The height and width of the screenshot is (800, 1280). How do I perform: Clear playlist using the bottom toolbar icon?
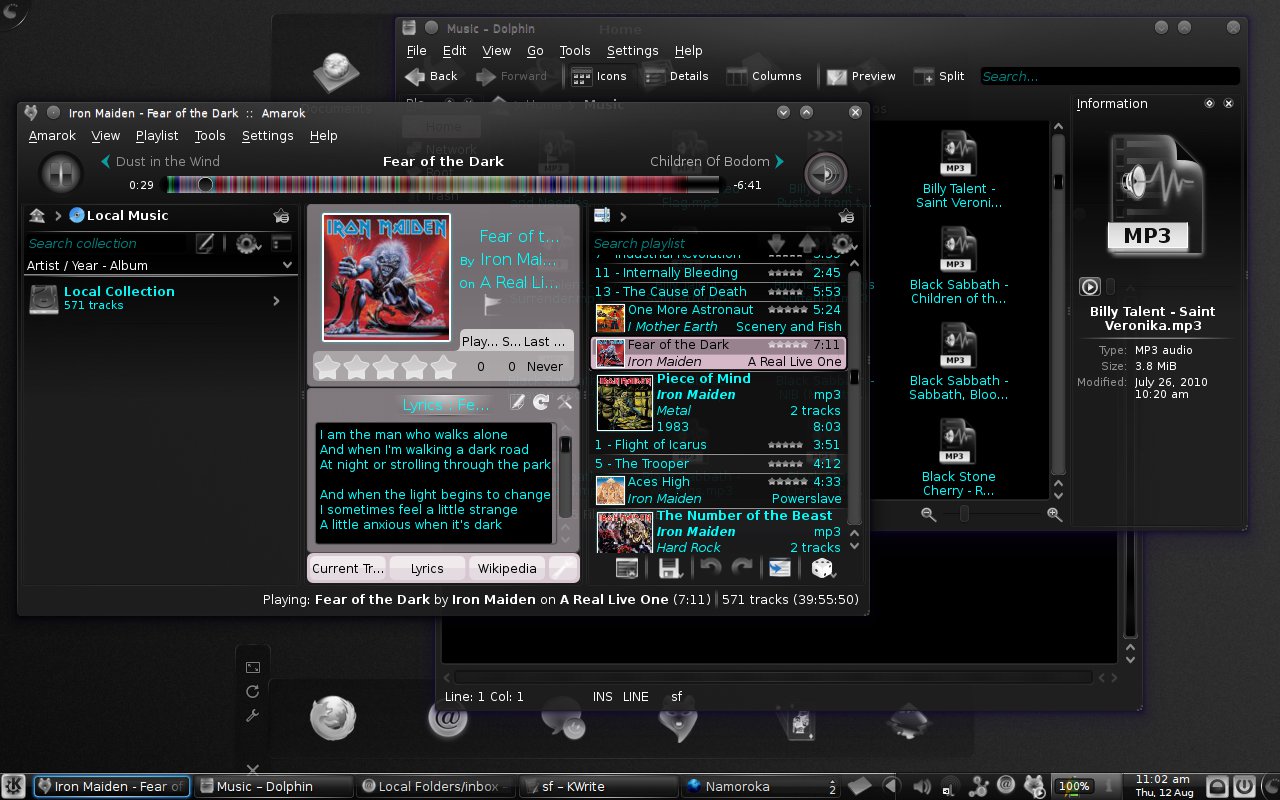tap(627, 568)
